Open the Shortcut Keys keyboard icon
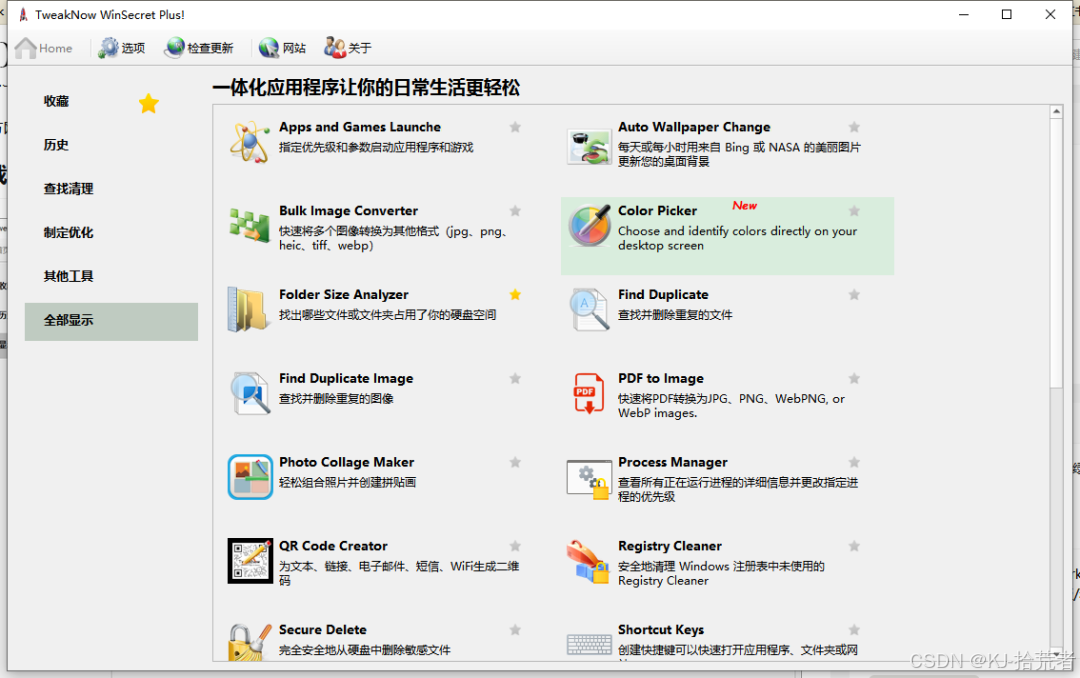The width and height of the screenshot is (1080, 678). (x=589, y=644)
